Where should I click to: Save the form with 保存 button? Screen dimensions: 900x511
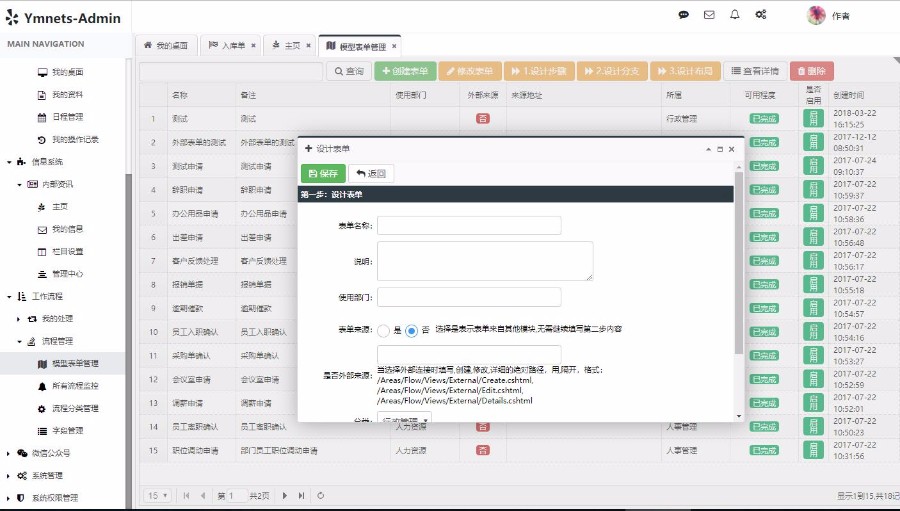[323, 173]
